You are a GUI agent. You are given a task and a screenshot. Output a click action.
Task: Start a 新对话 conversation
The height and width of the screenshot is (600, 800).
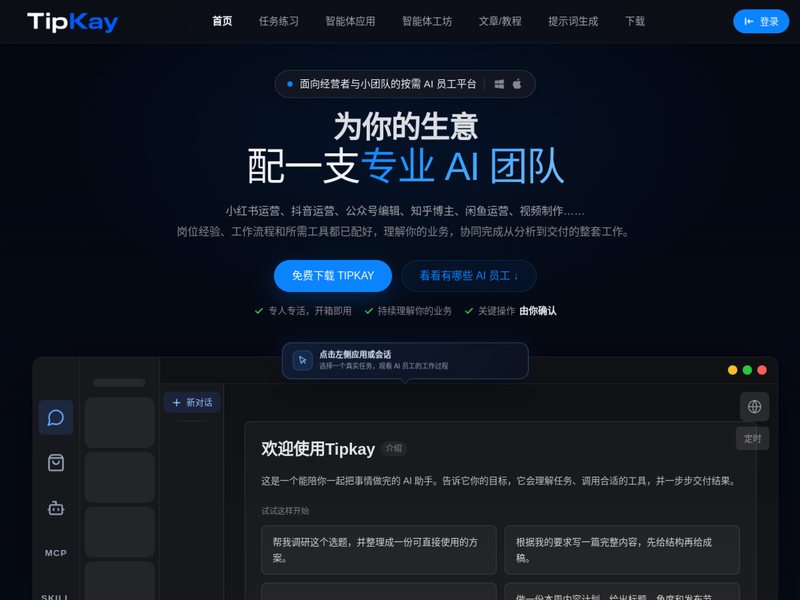click(x=192, y=403)
